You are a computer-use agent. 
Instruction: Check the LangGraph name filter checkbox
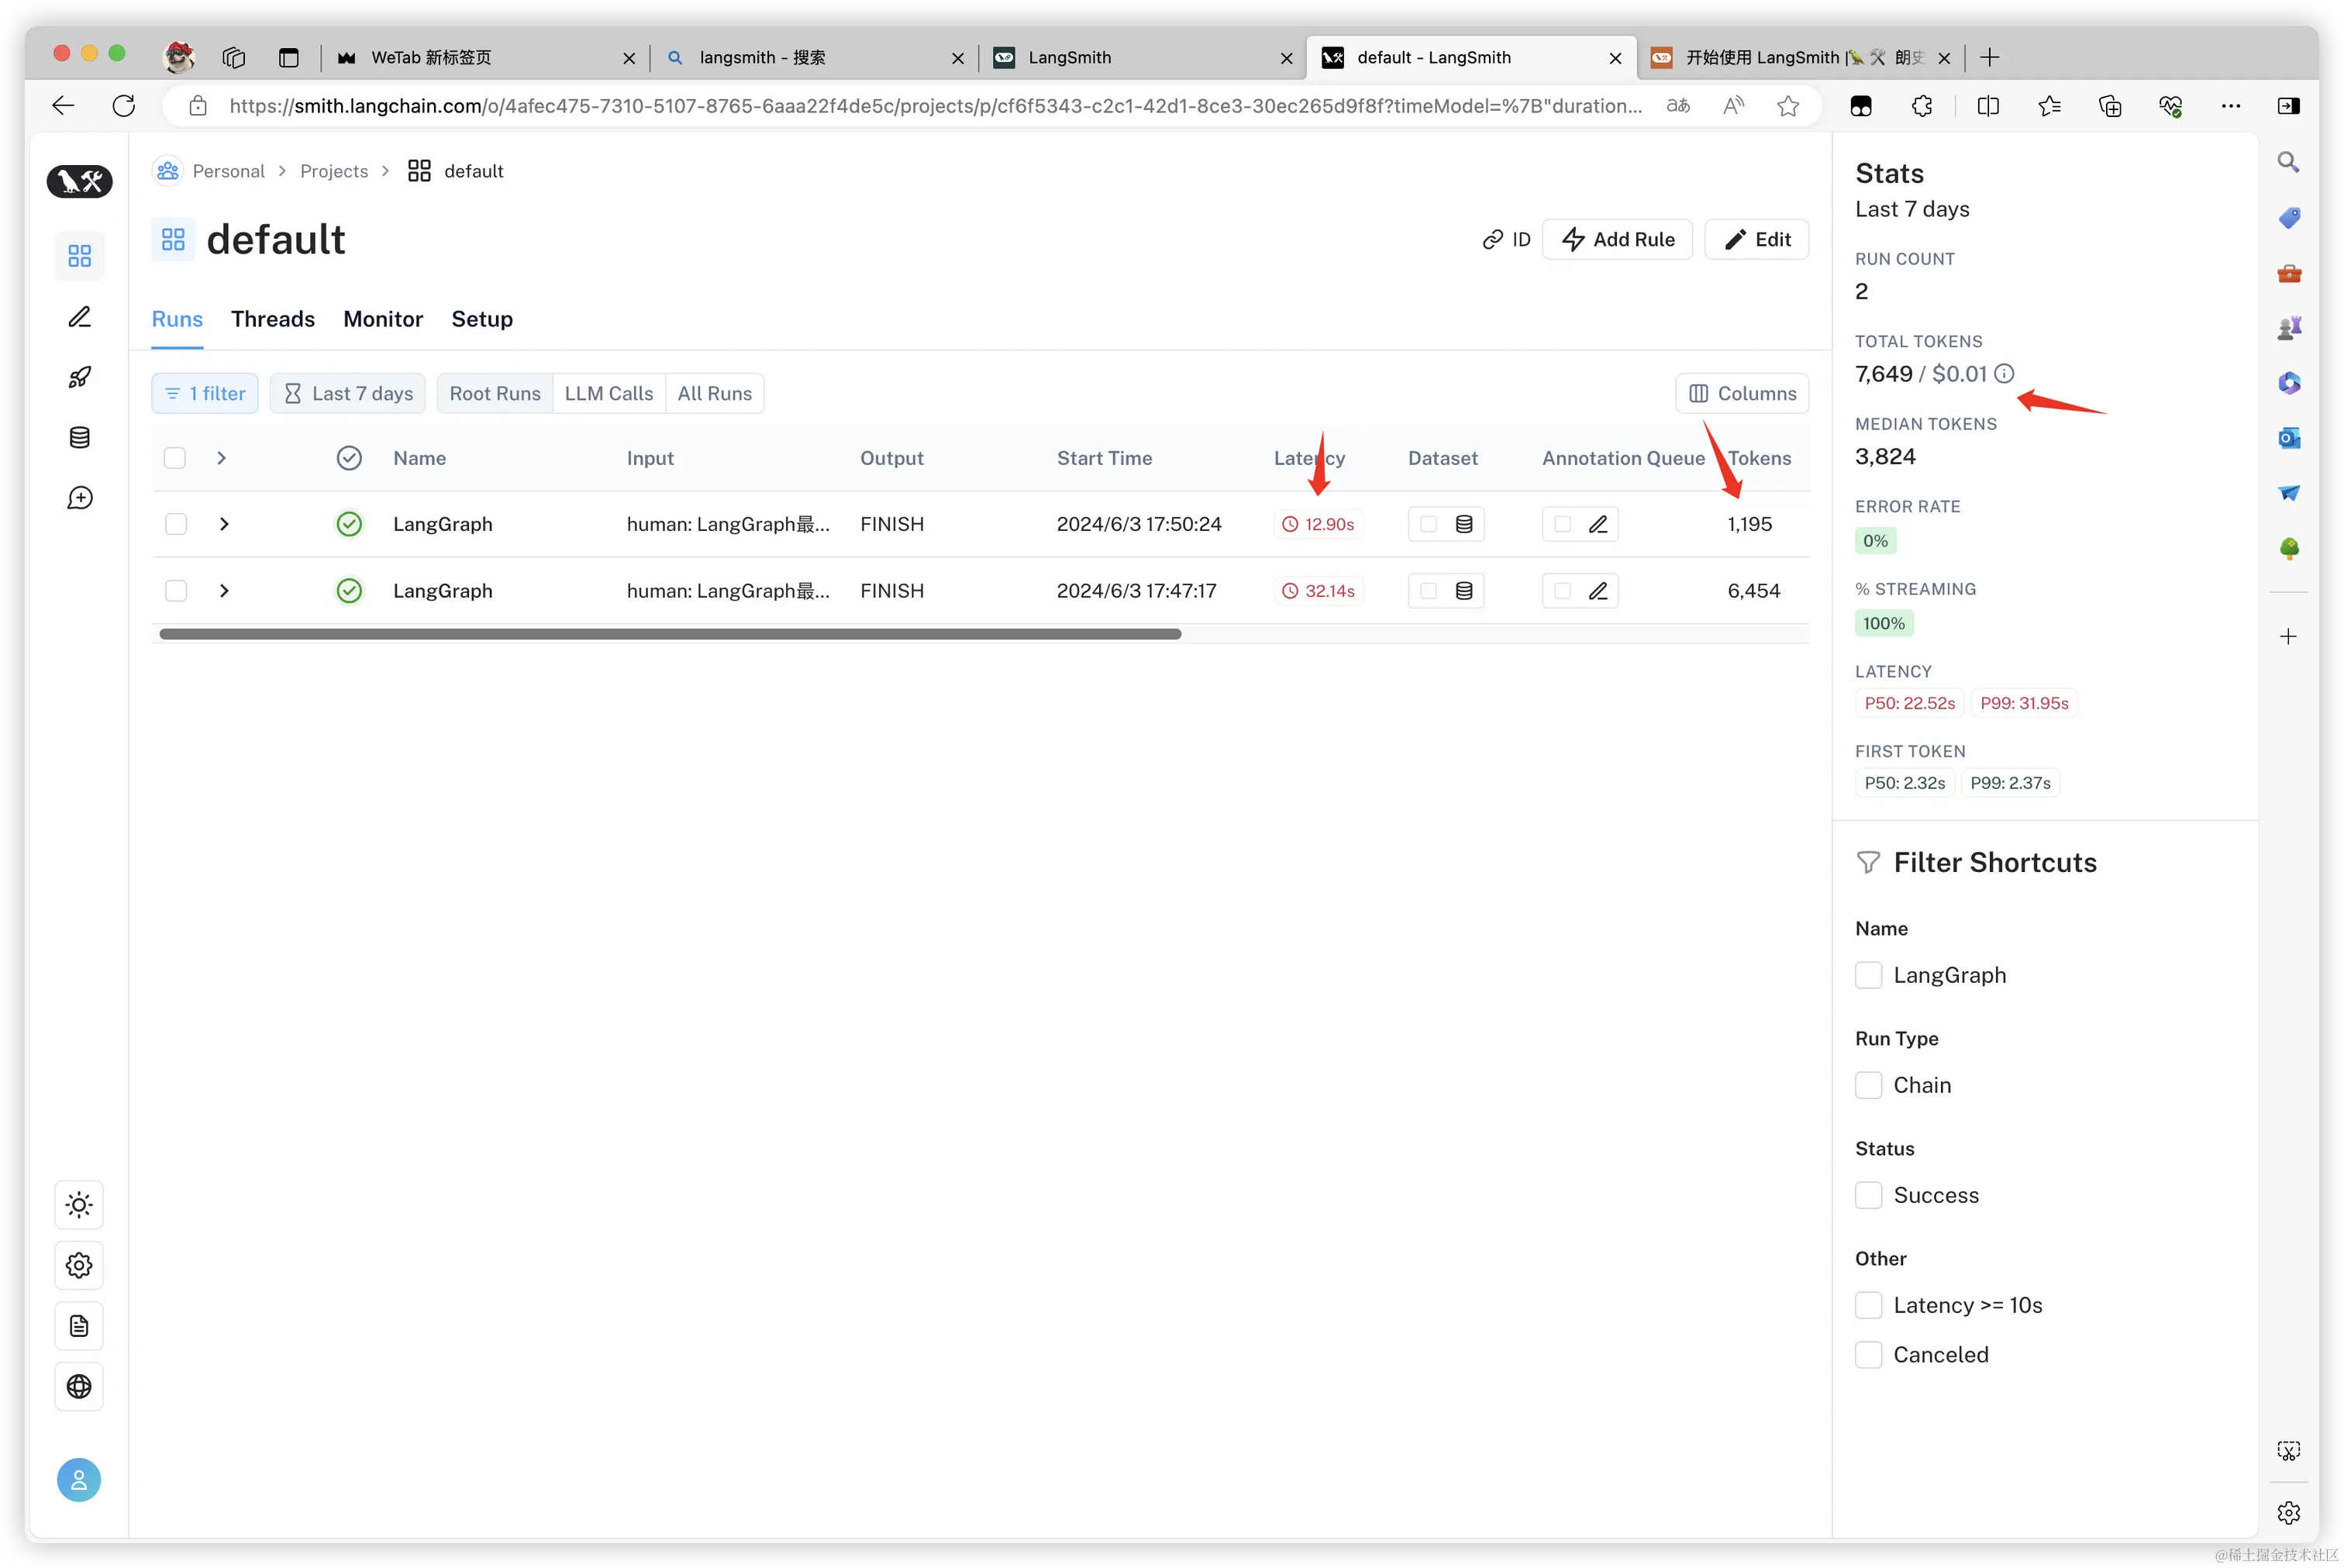[1868, 975]
